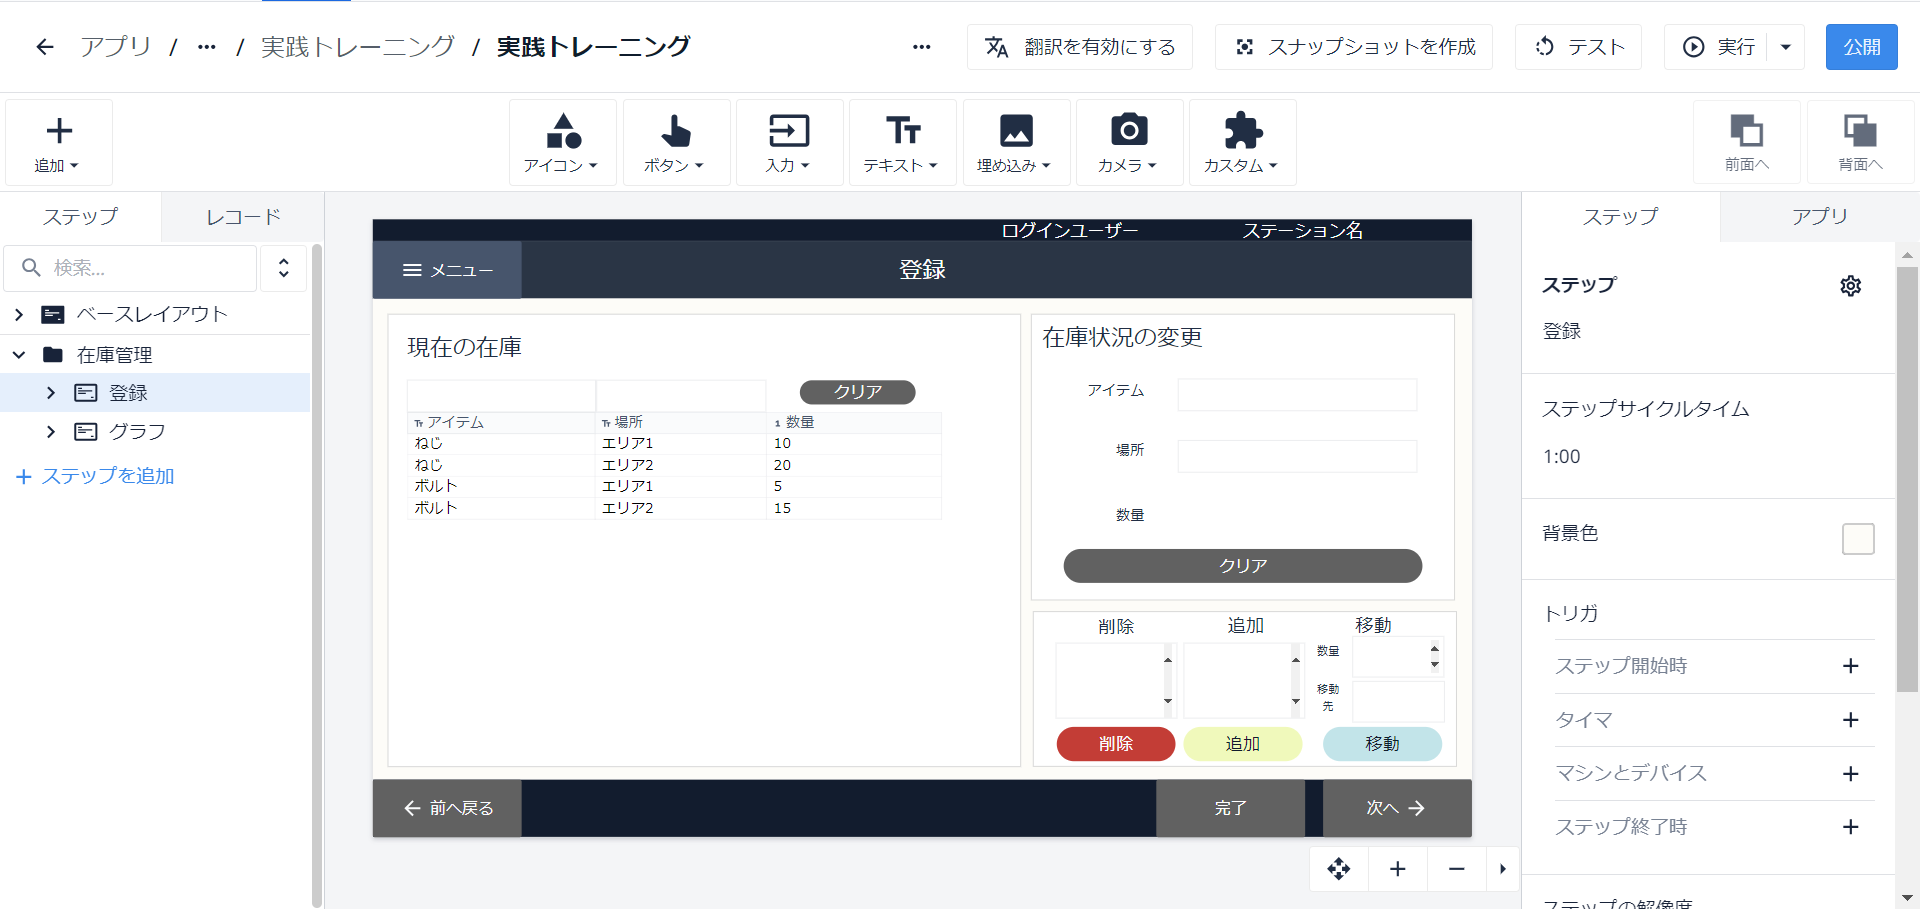Open the 実行 dropdown arrow
Viewport: 1920px width, 909px height.
tap(1786, 47)
